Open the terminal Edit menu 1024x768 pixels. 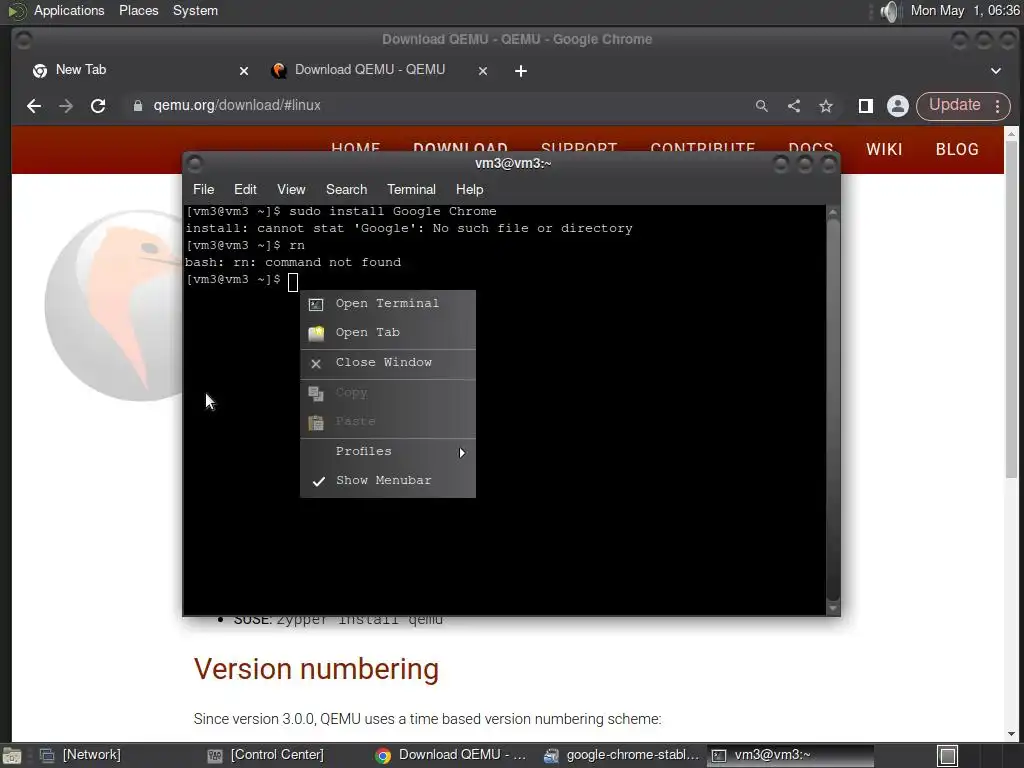[245, 189]
